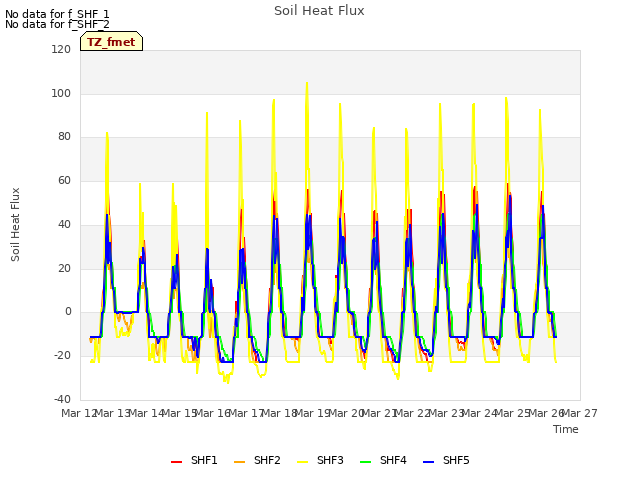Toggle the SHF1 legend entry
Image resolution: width=640 pixels, height=480 pixels.
click(x=194, y=460)
